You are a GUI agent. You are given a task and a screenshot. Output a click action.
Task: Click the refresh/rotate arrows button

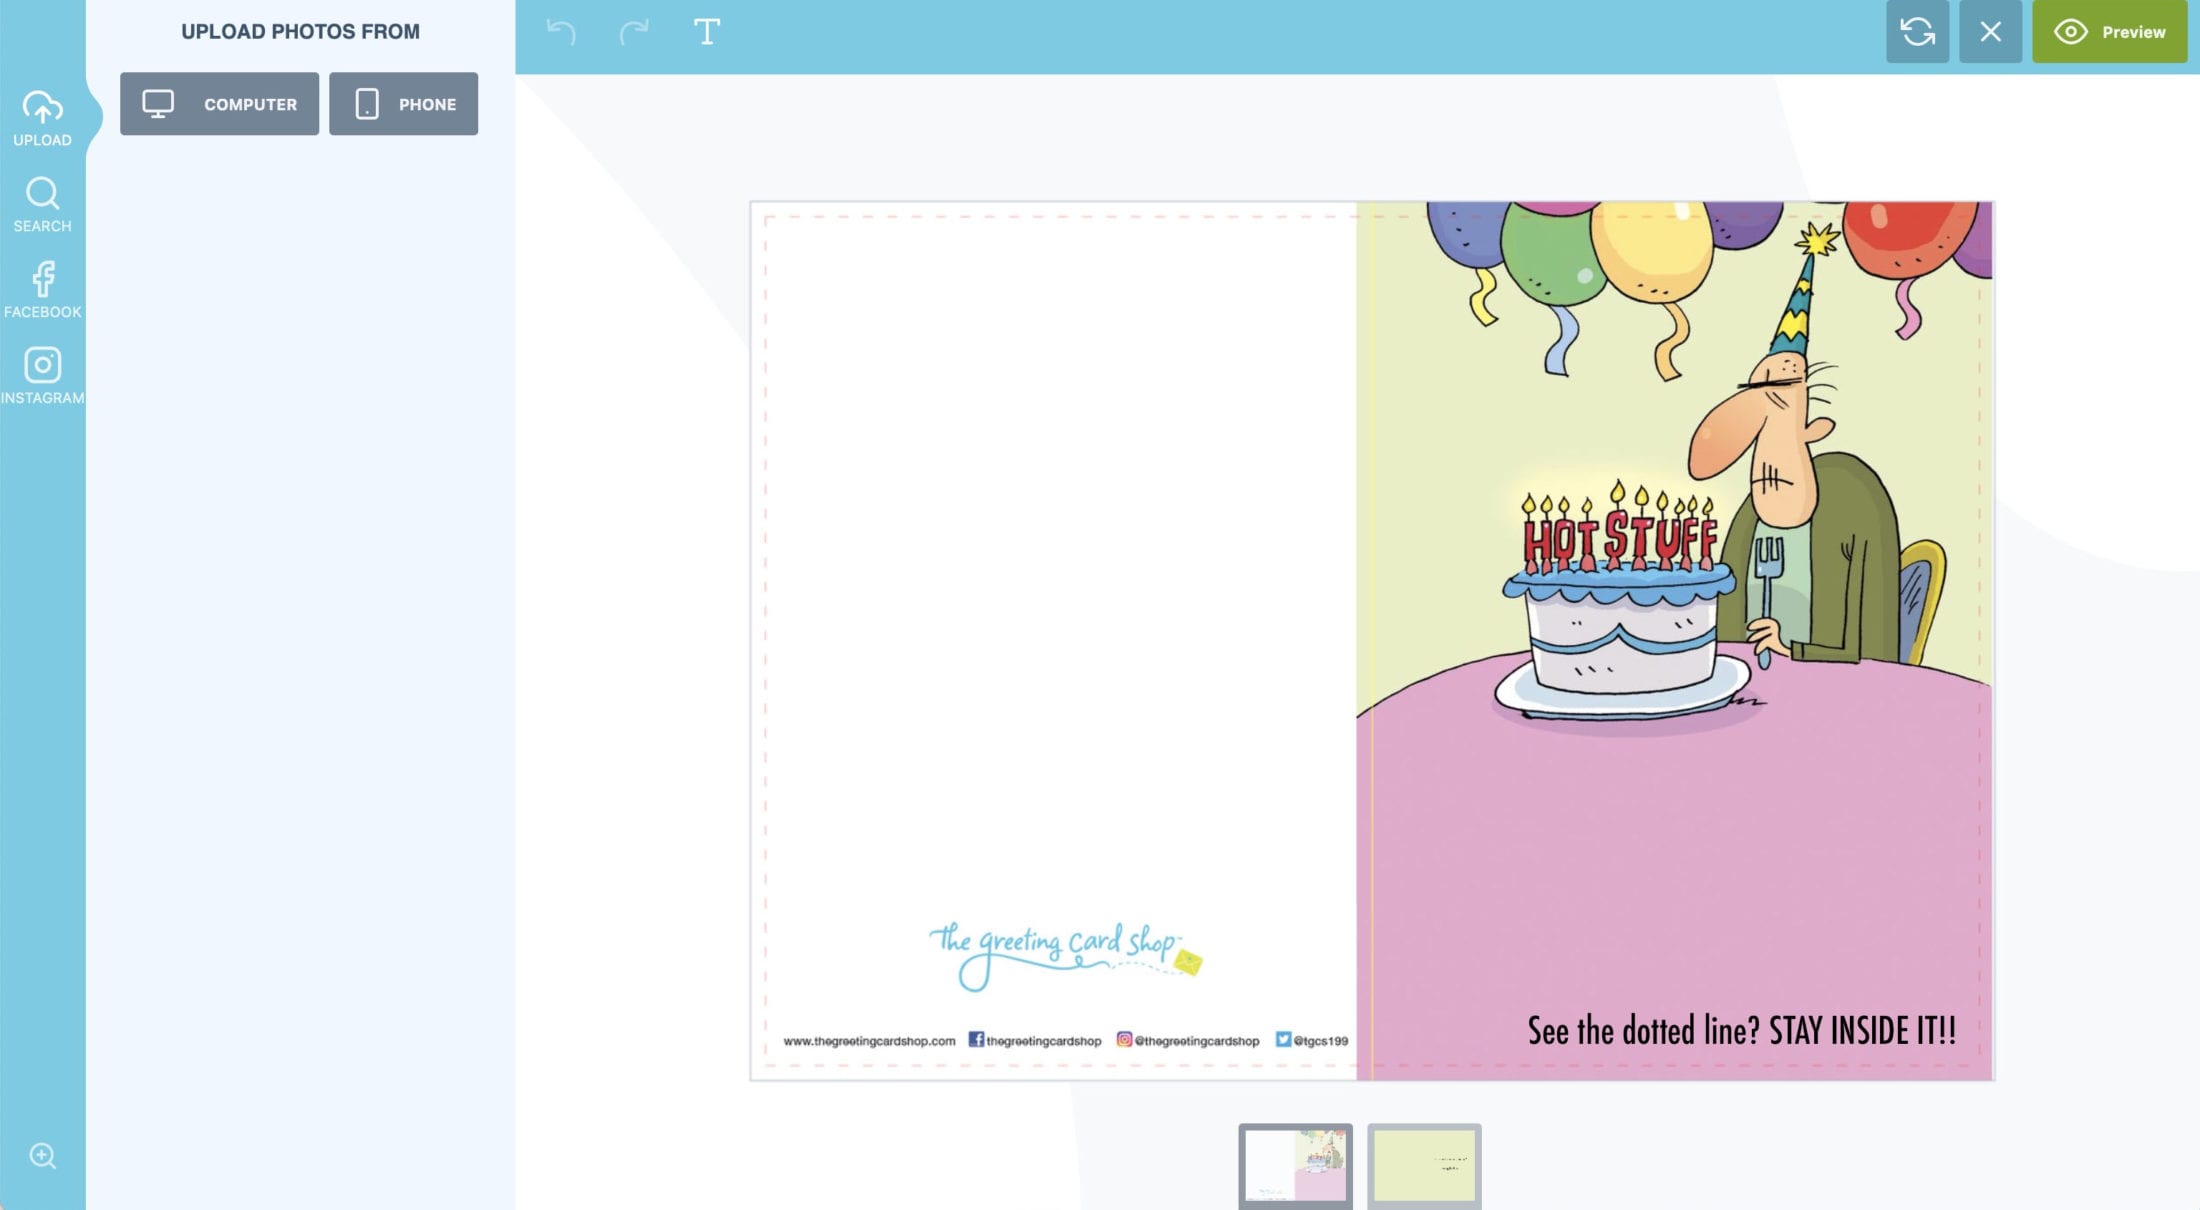coord(1917,32)
